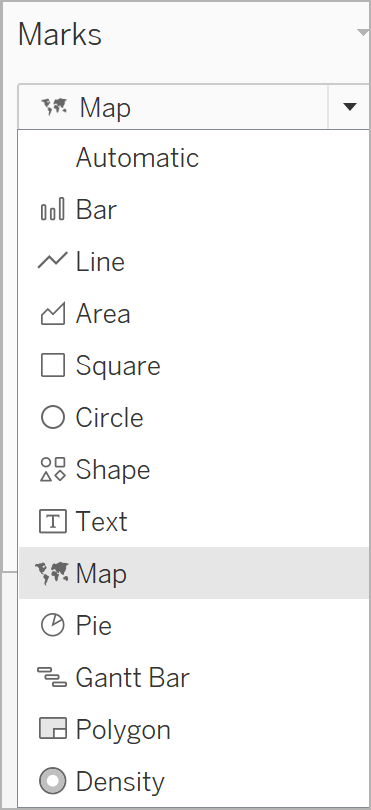
Task: Click the Map combo box field
Action: coord(173,107)
